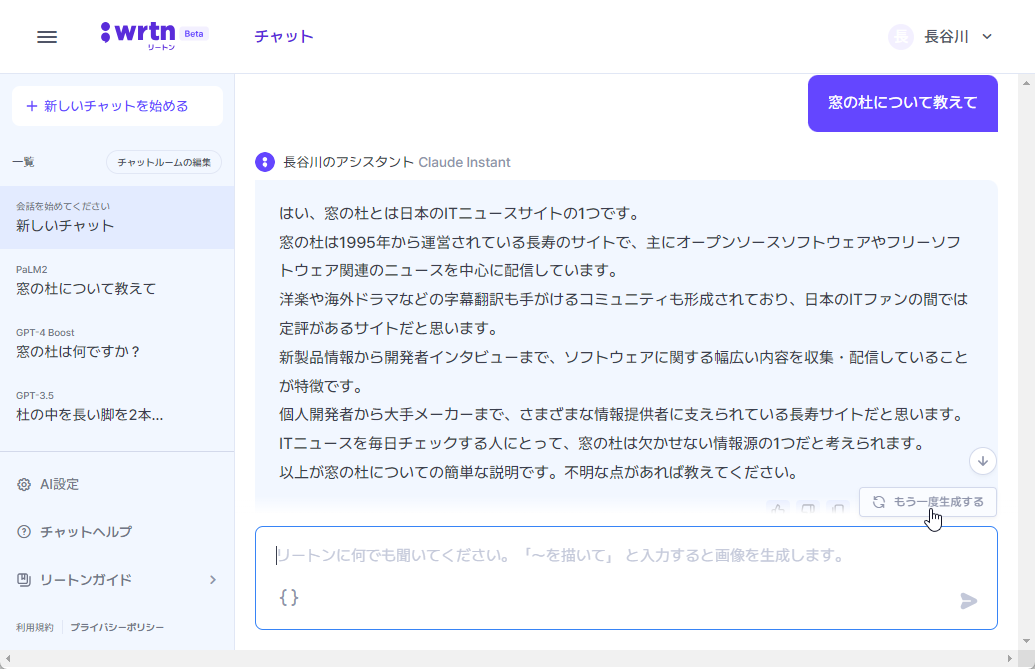Jump to bottom with the down-arrow button
1035x669 pixels.
[x=982, y=461]
